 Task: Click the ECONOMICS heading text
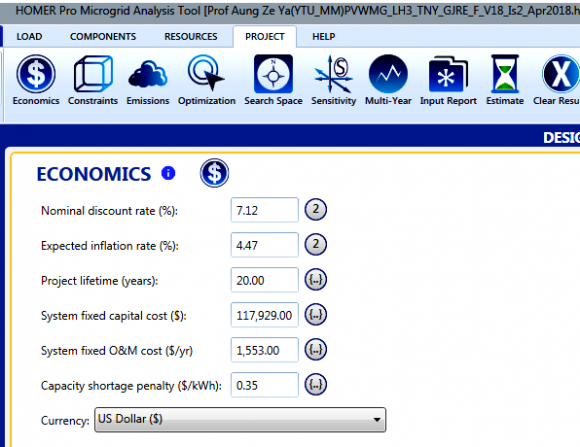click(94, 174)
